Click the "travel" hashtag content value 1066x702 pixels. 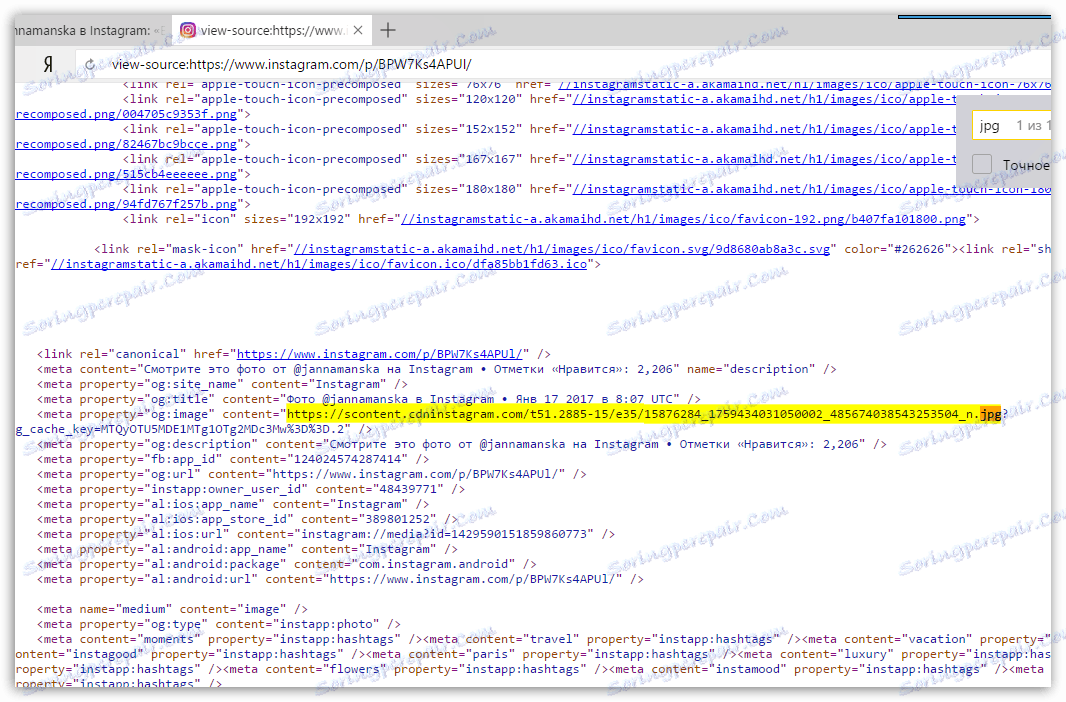click(x=551, y=639)
